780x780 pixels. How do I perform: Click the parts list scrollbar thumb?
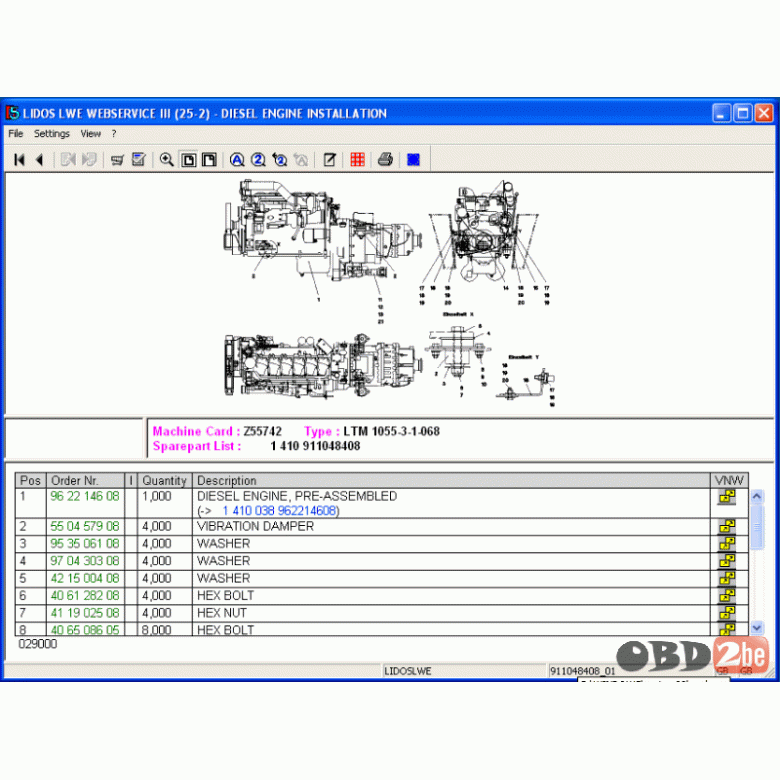pos(757,527)
